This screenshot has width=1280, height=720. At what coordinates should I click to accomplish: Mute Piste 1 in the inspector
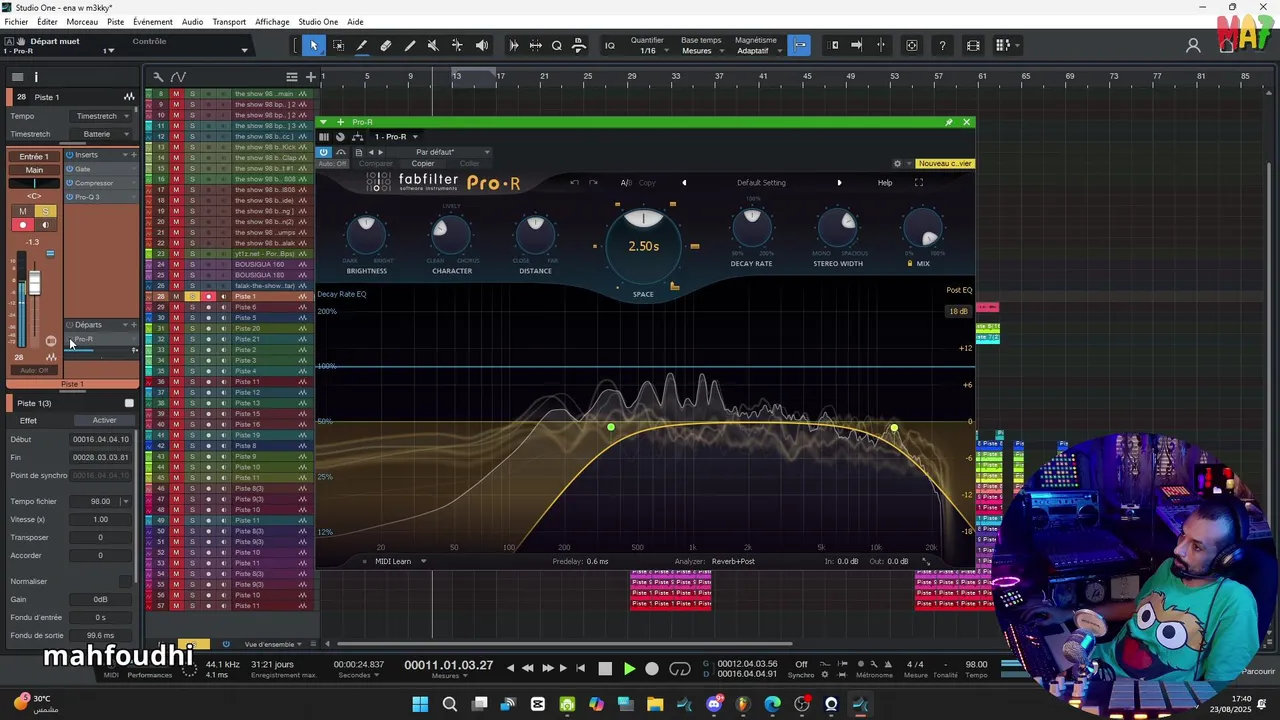tap(23, 211)
